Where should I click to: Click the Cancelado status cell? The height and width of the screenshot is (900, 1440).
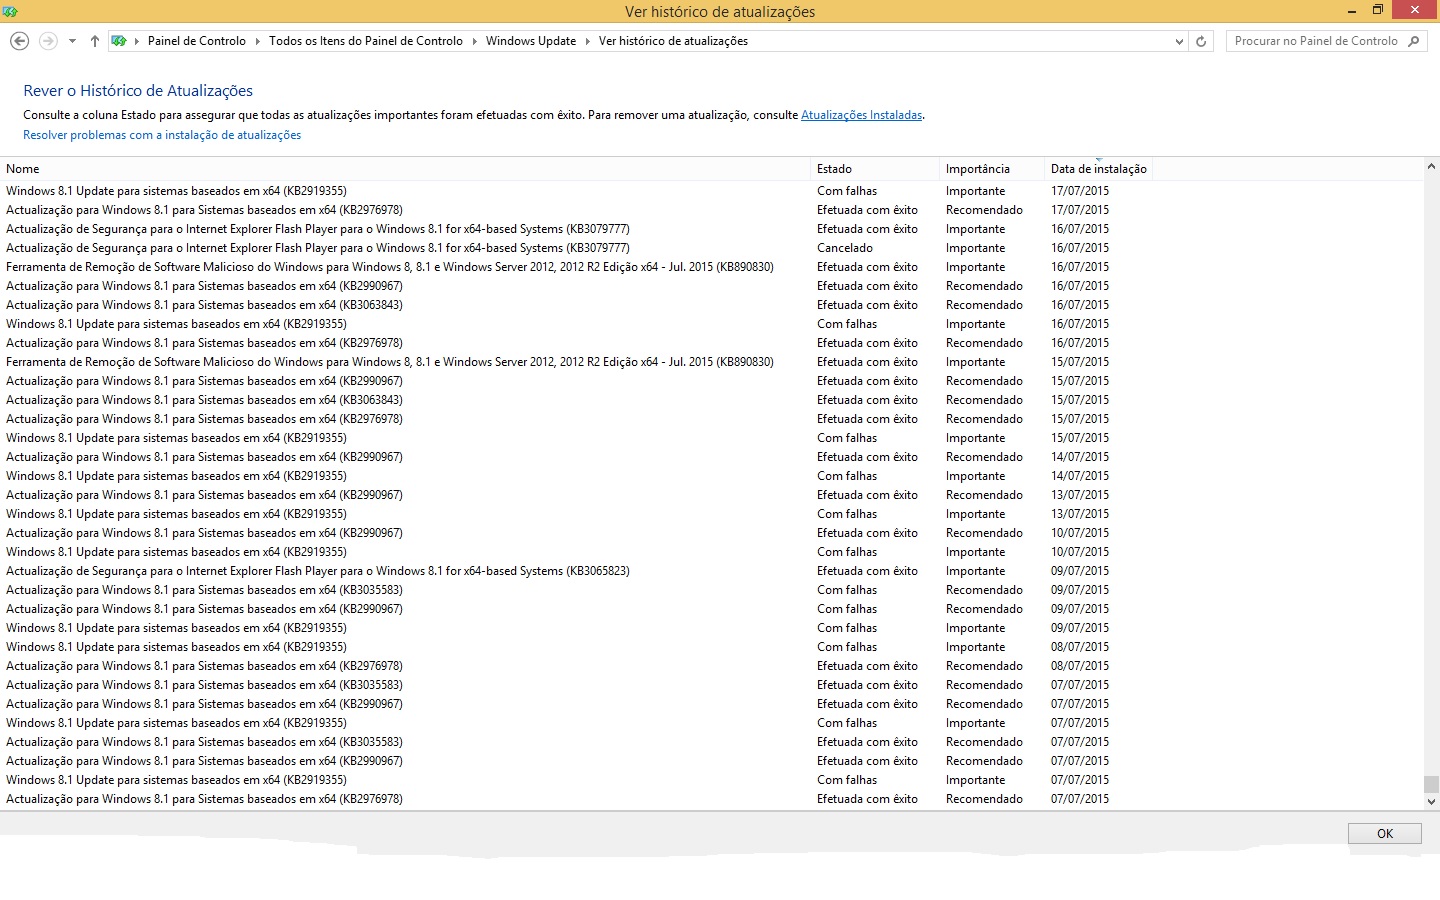[845, 248]
